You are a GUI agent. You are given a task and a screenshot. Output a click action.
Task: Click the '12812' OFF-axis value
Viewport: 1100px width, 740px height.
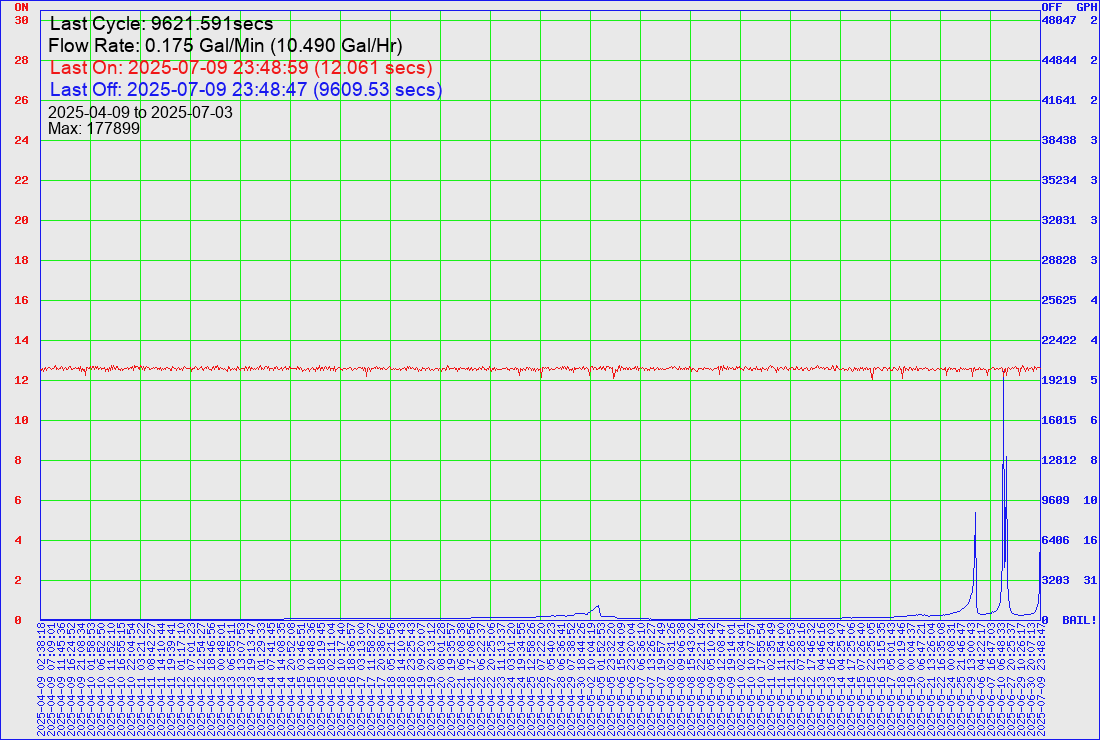1059,460
